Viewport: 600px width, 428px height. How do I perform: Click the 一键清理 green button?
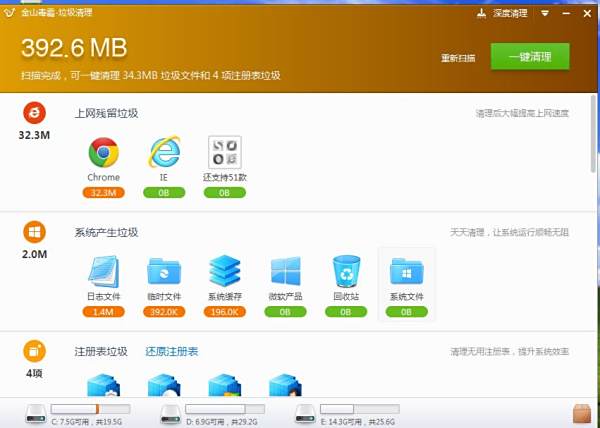coord(530,57)
